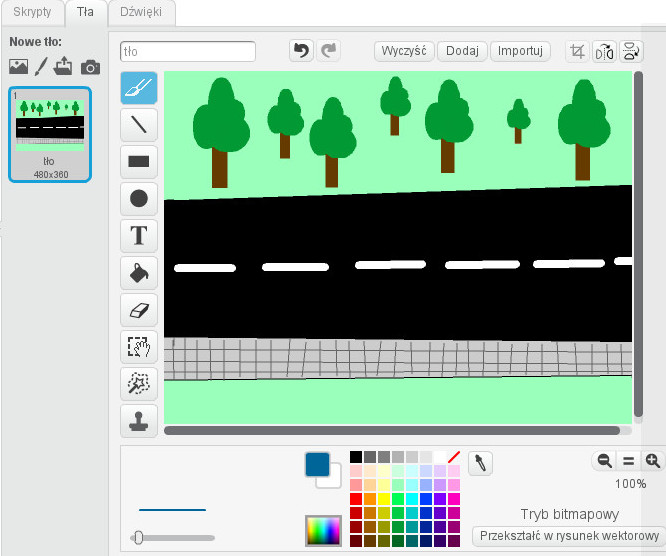The image size is (666, 556).
Task: Open the rainbow color gradient picker
Action: pyautogui.click(x=323, y=530)
